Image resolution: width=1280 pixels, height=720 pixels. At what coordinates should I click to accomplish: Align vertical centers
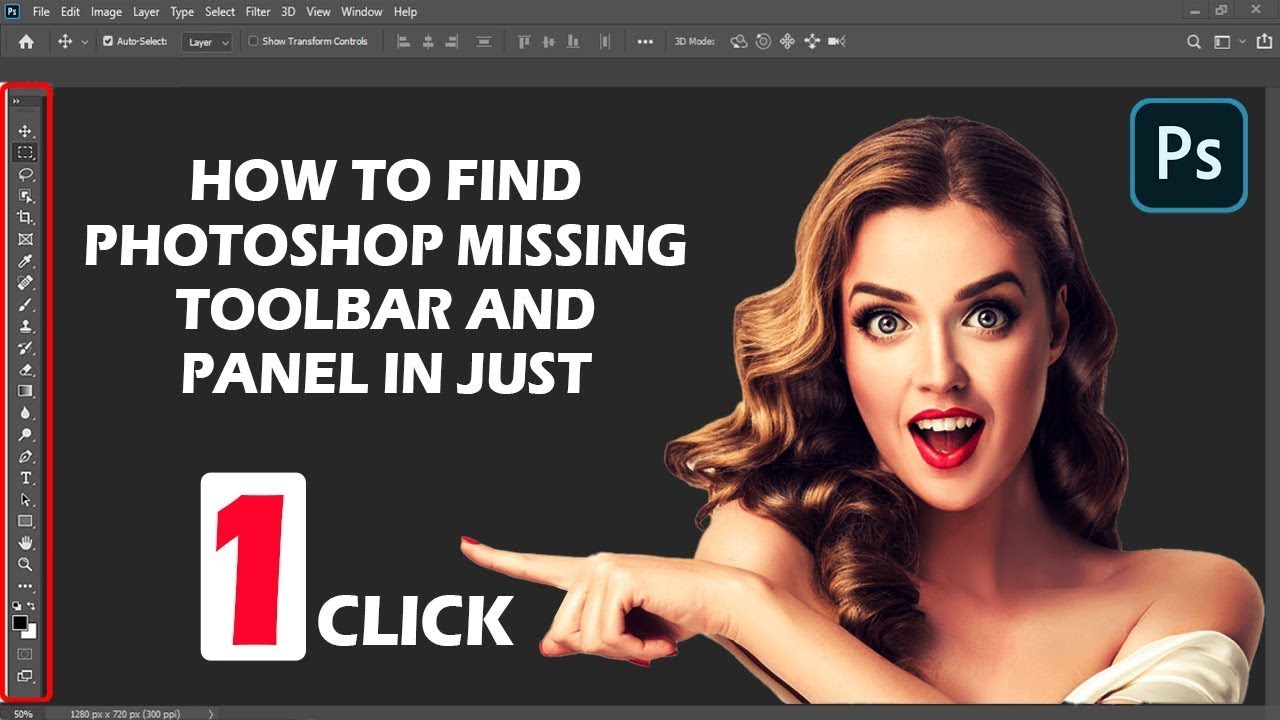(548, 41)
